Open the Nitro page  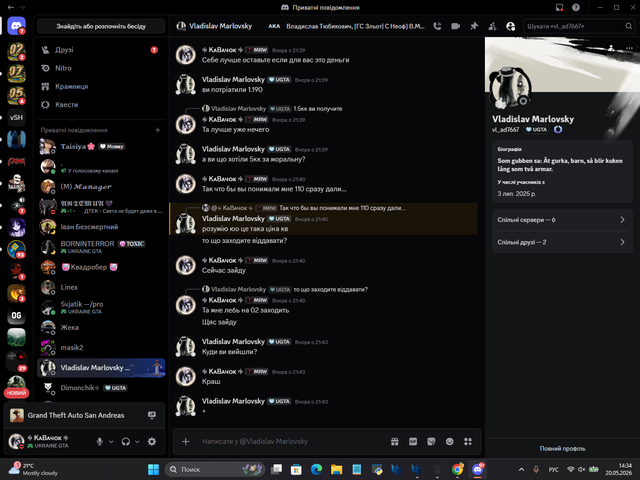(101, 68)
